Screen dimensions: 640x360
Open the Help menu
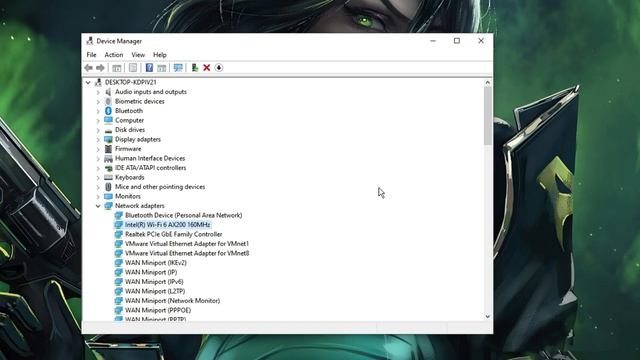pos(160,55)
